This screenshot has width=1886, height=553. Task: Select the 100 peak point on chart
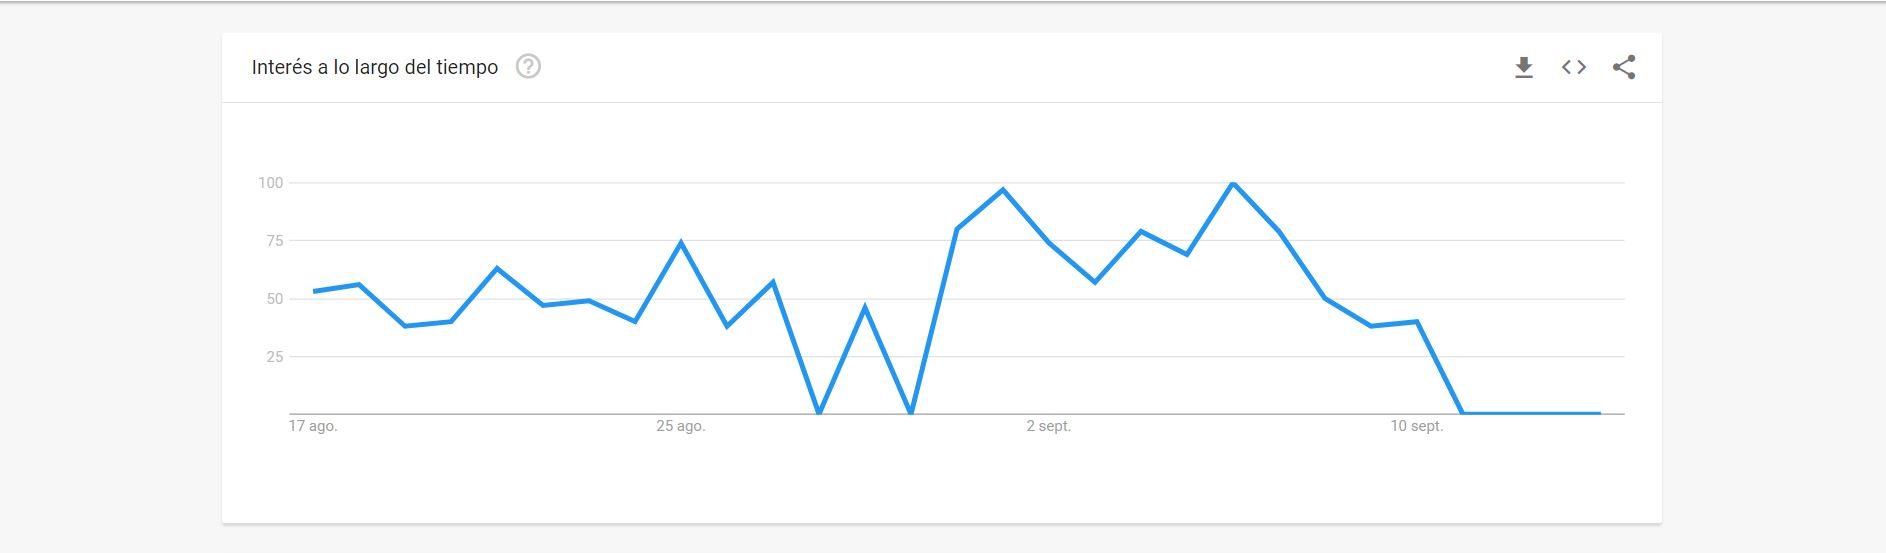pos(1233,183)
